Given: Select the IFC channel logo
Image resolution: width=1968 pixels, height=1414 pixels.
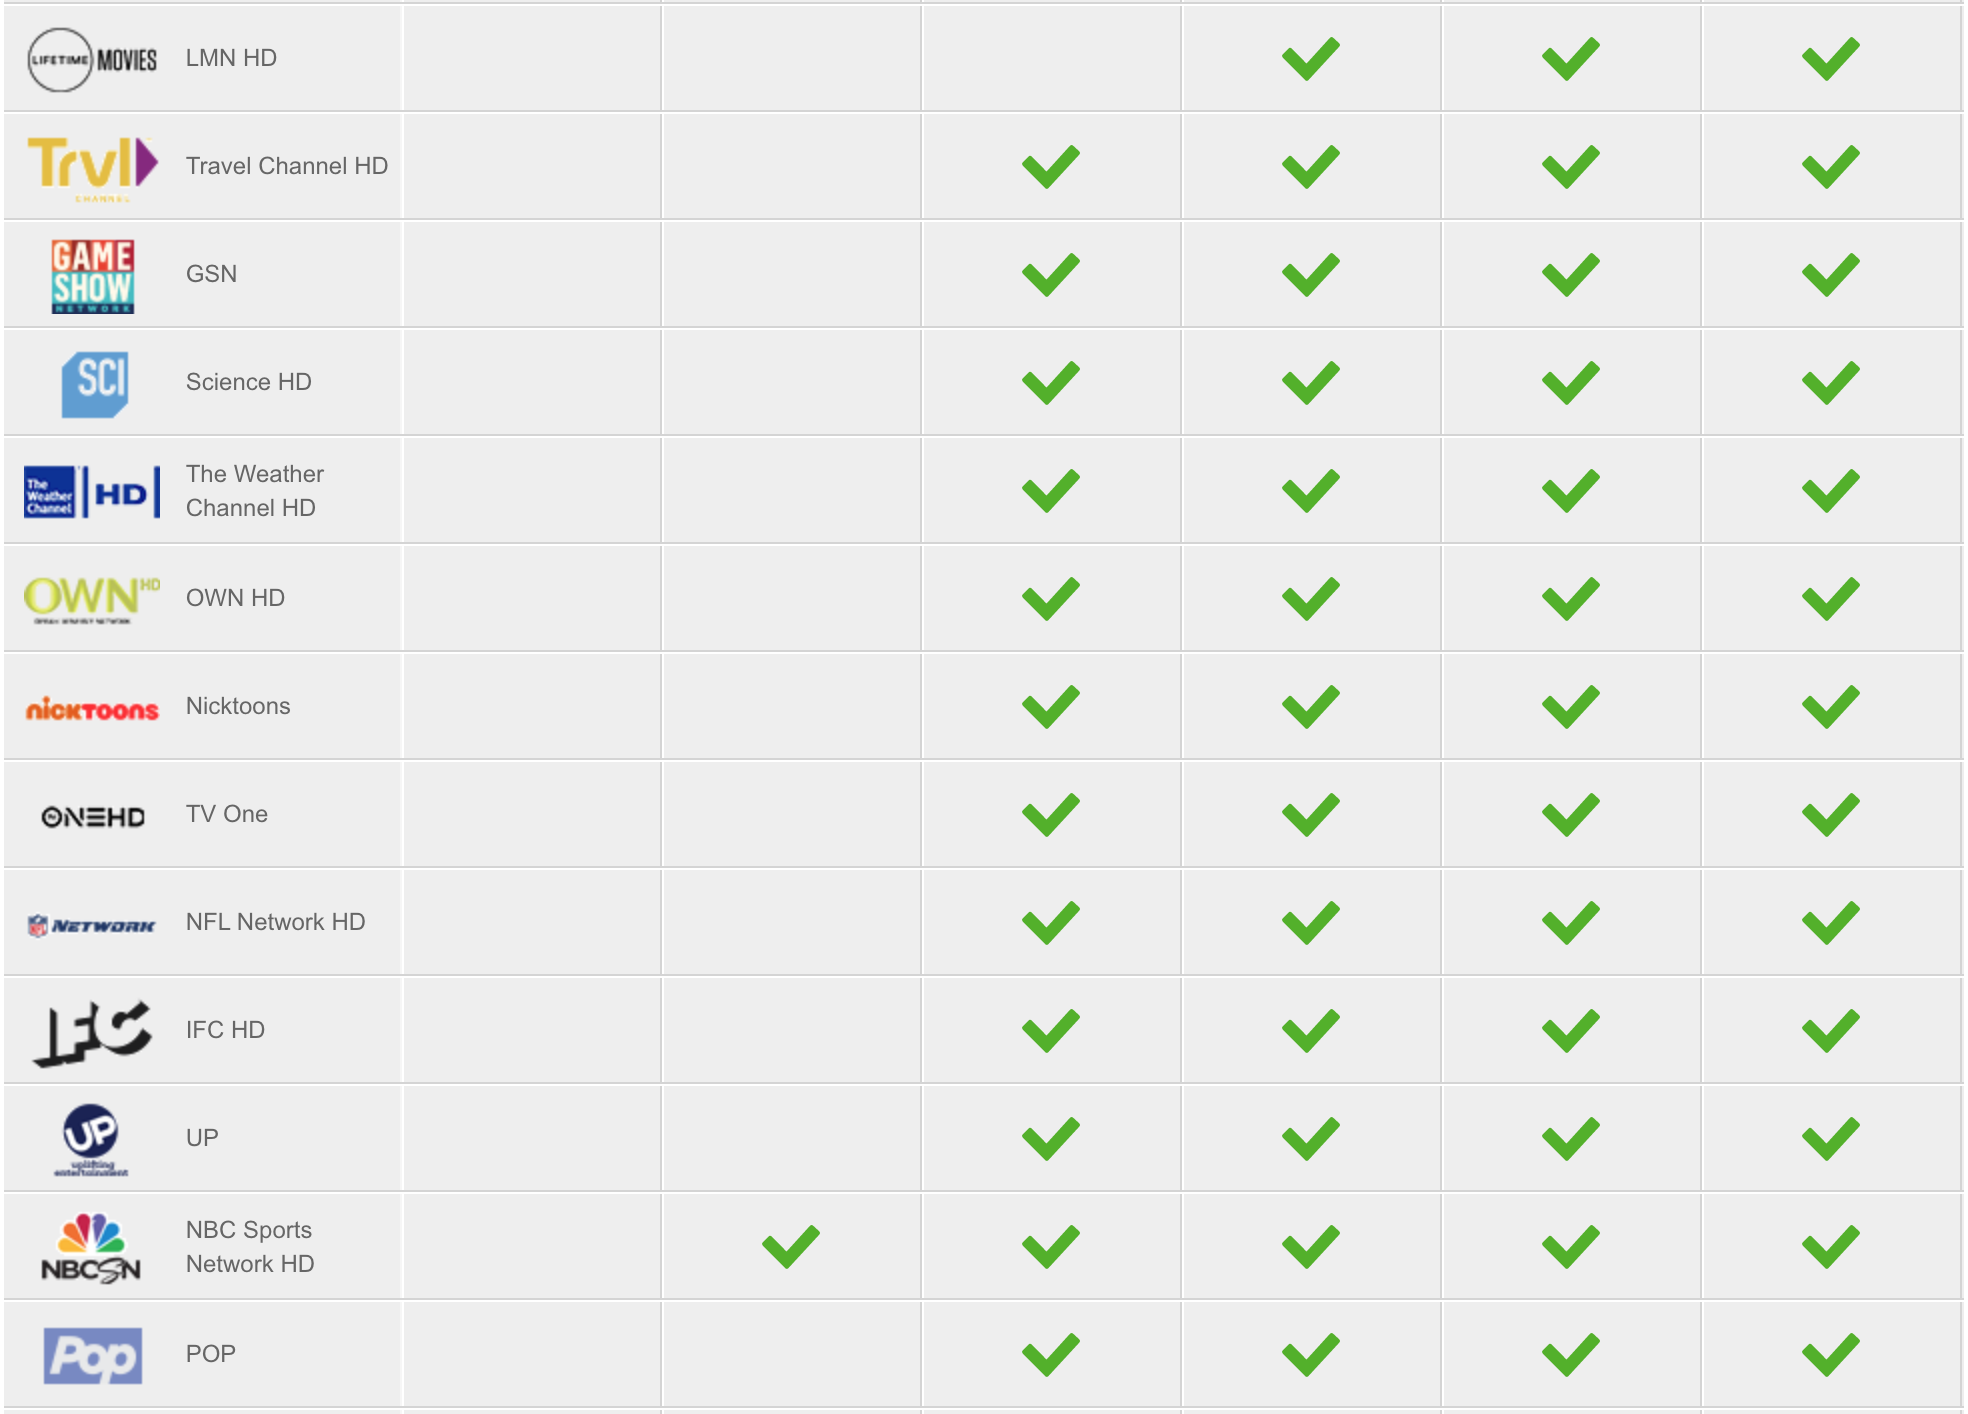Looking at the screenshot, I should 92,1034.
